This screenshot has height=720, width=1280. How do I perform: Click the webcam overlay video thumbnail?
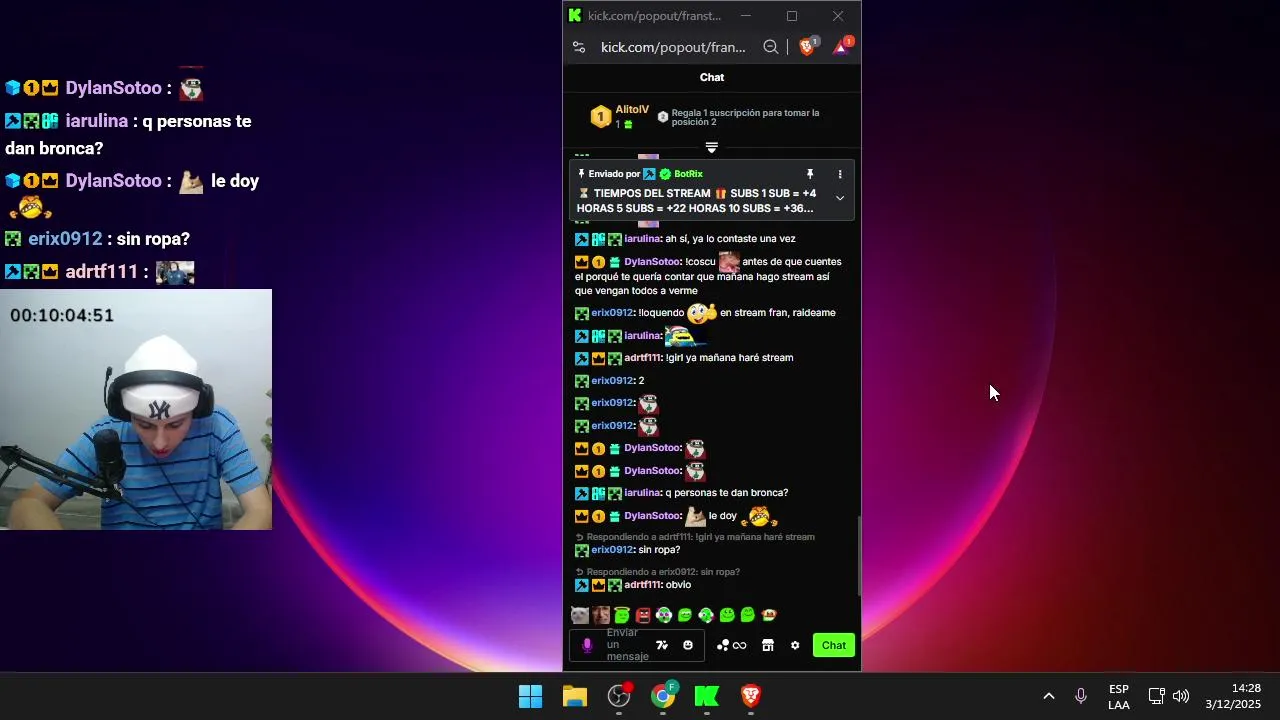point(136,410)
